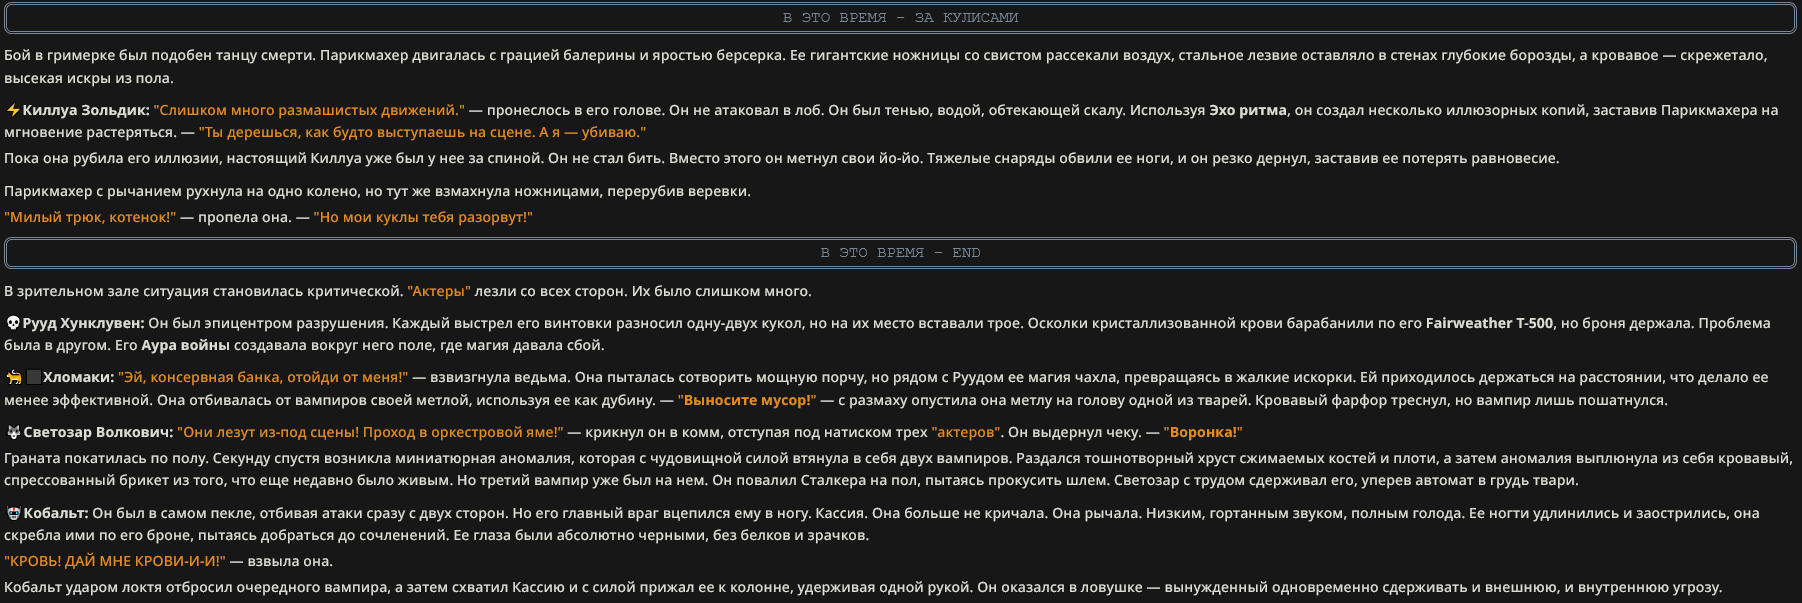Image resolution: width=1802 pixels, height=603 pixels.
Task: Click the words "пропела она."
Action: point(245,218)
